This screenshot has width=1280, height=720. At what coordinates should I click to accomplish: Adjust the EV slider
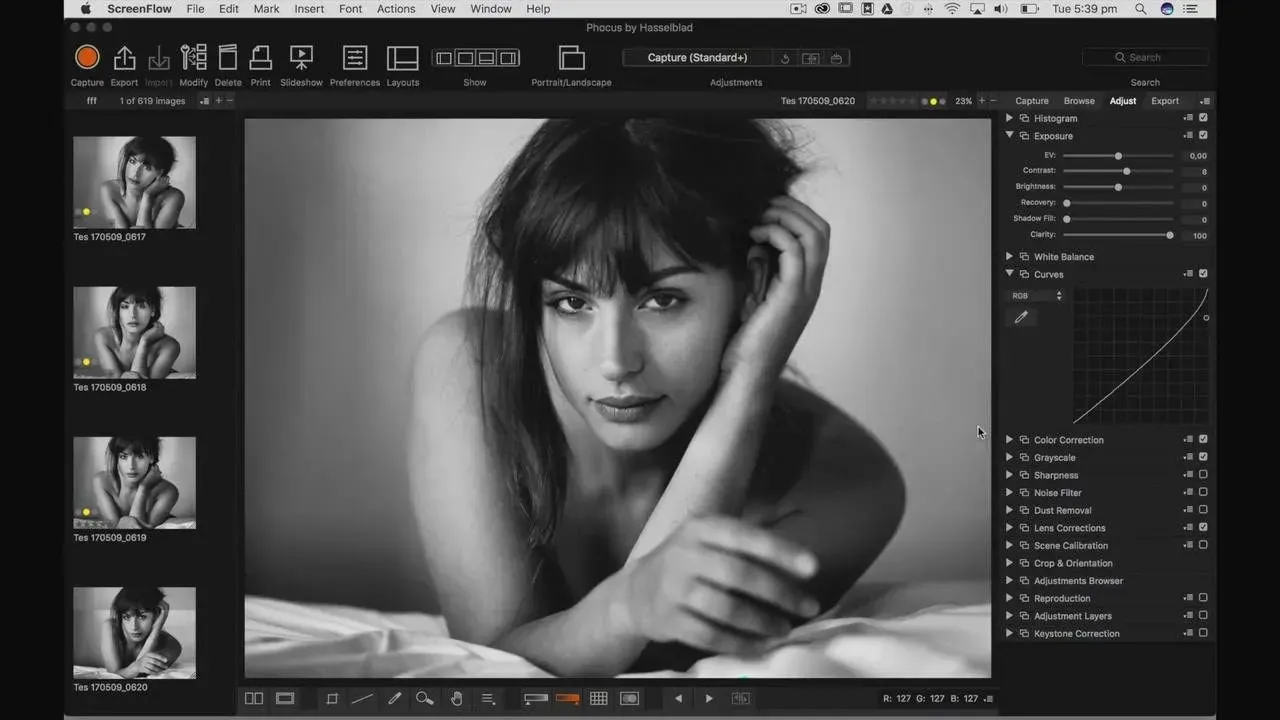point(1118,156)
